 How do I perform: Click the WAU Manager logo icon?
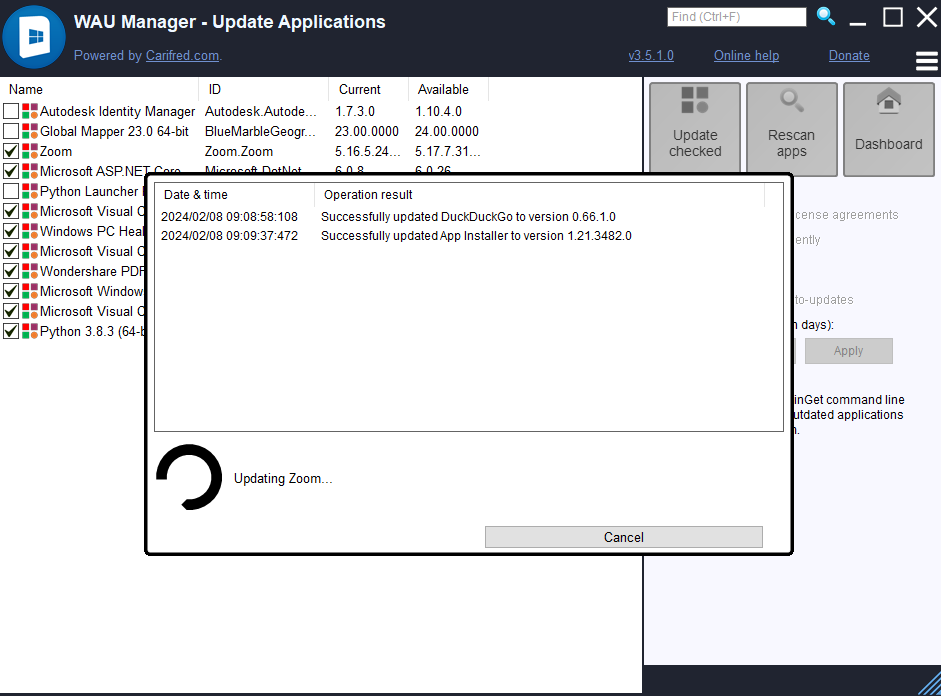point(34,37)
